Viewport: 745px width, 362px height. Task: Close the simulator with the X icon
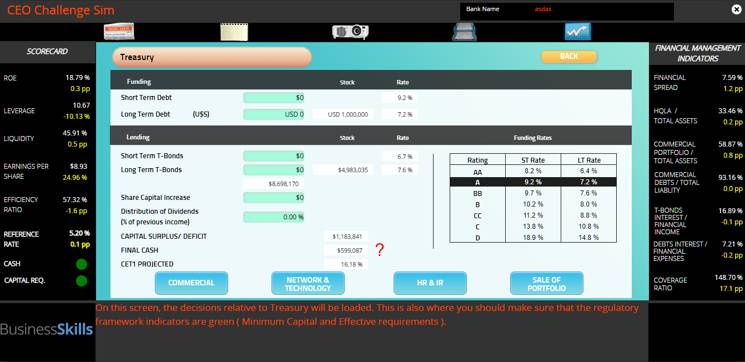click(736, 9)
